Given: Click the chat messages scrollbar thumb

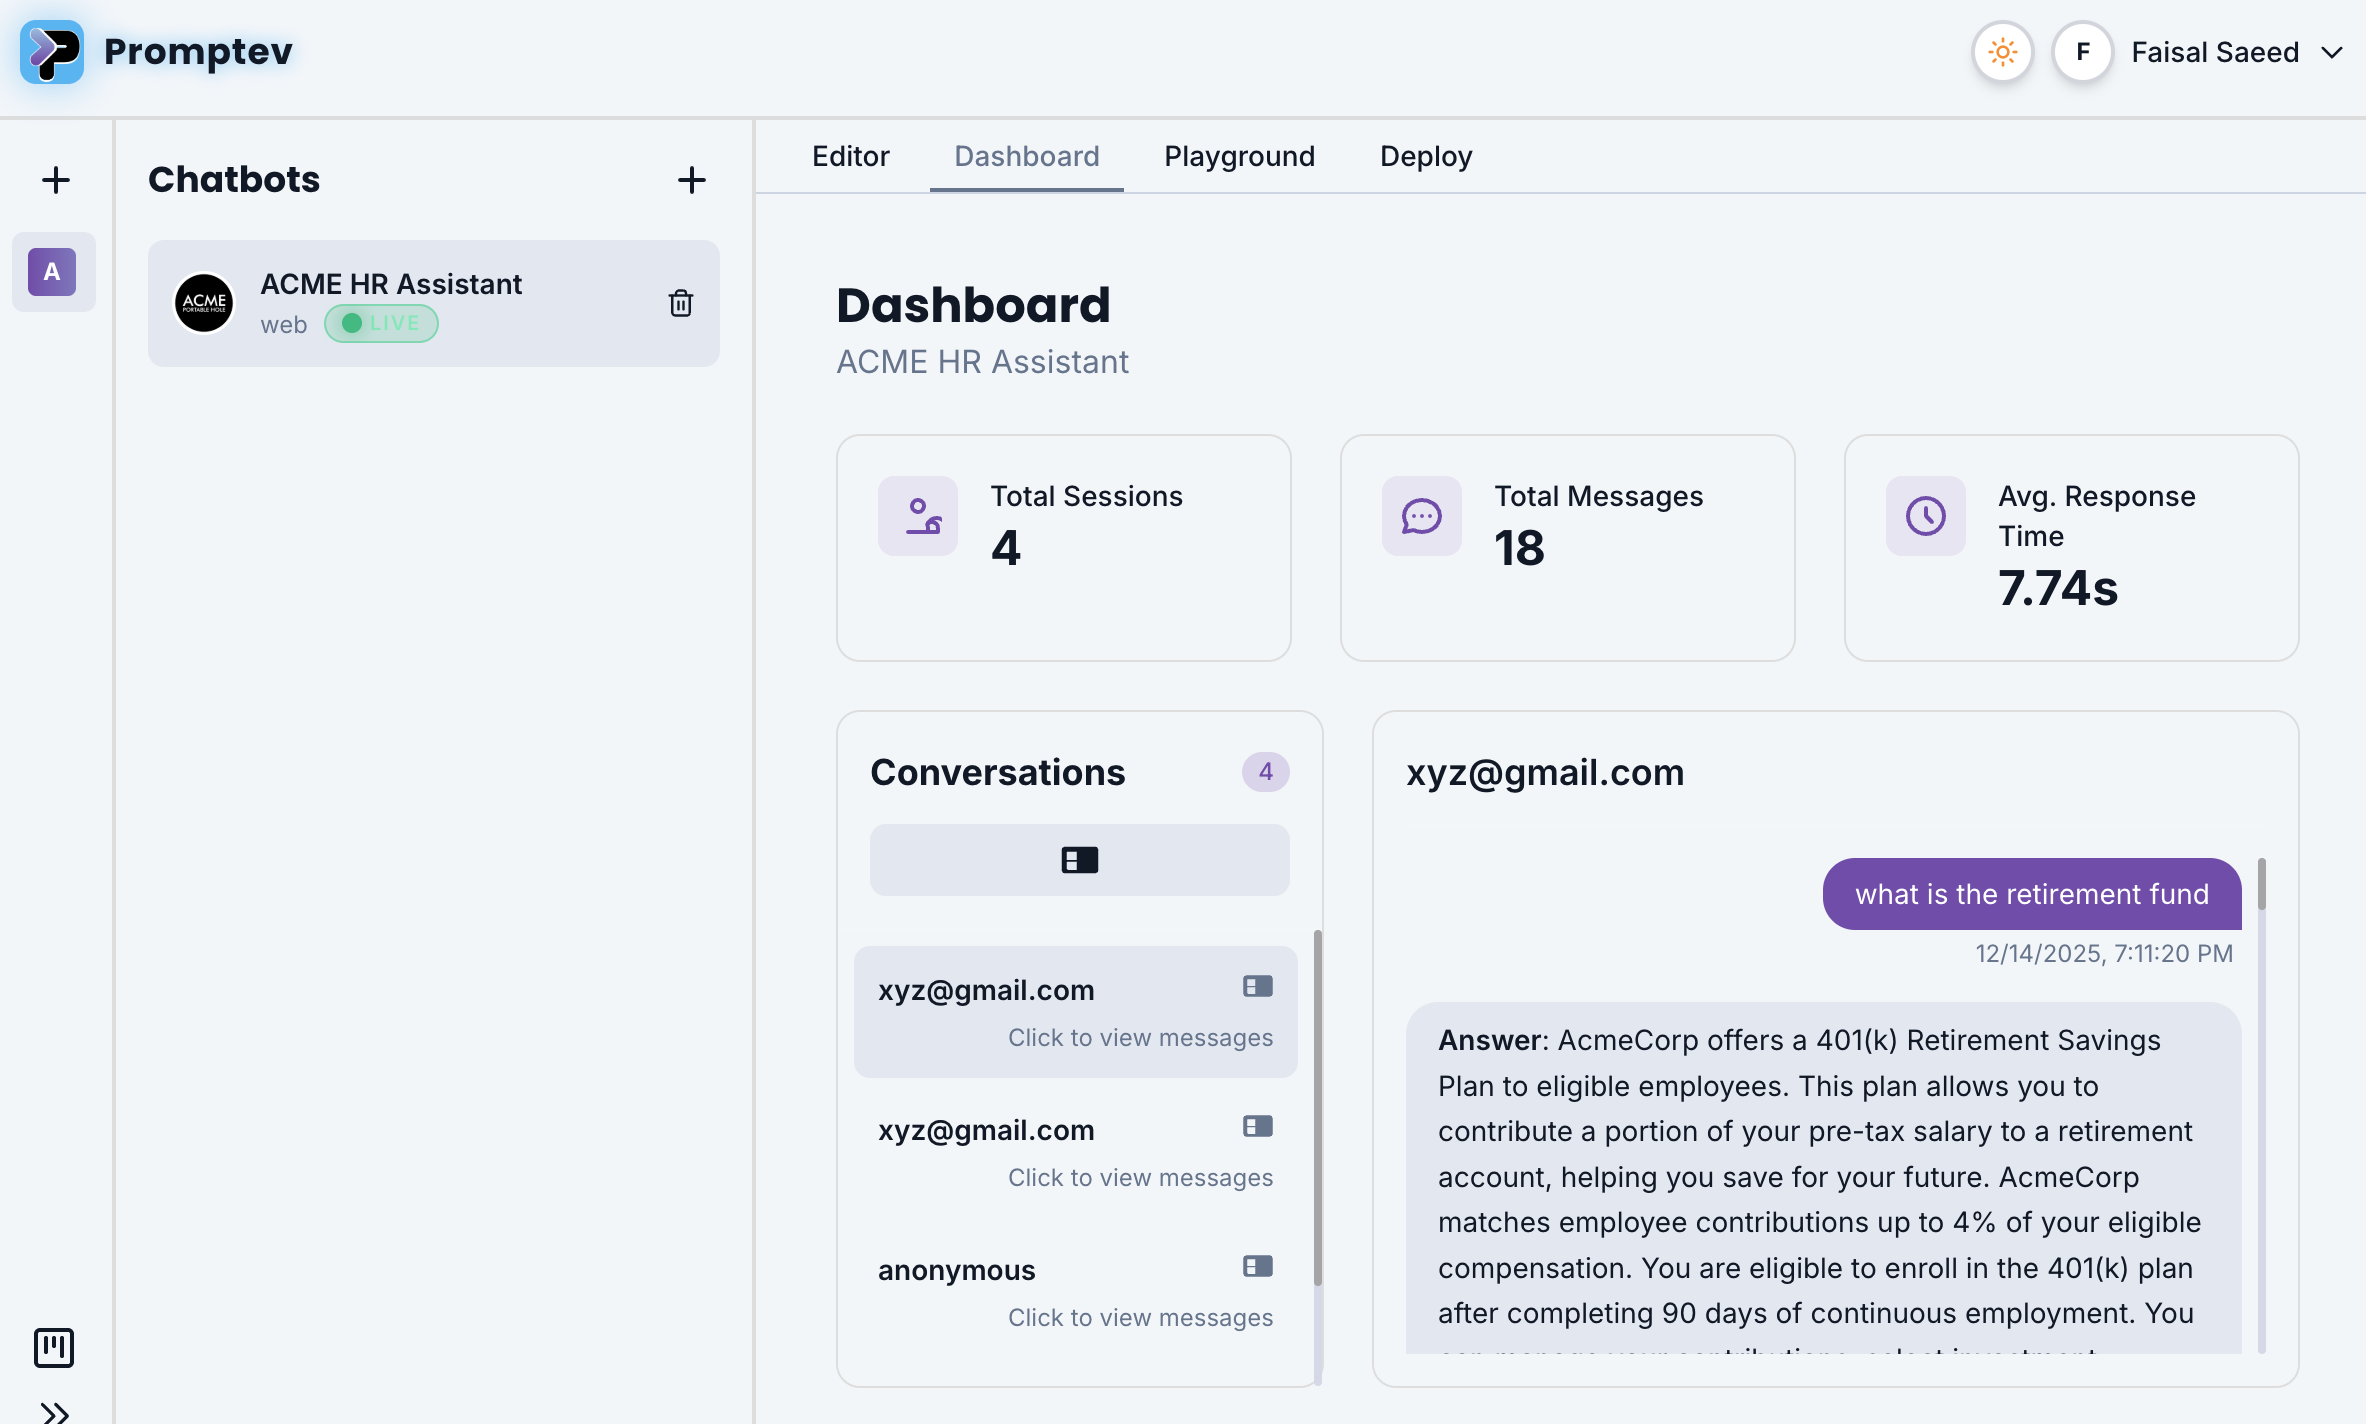Looking at the screenshot, I should coord(2261,884).
